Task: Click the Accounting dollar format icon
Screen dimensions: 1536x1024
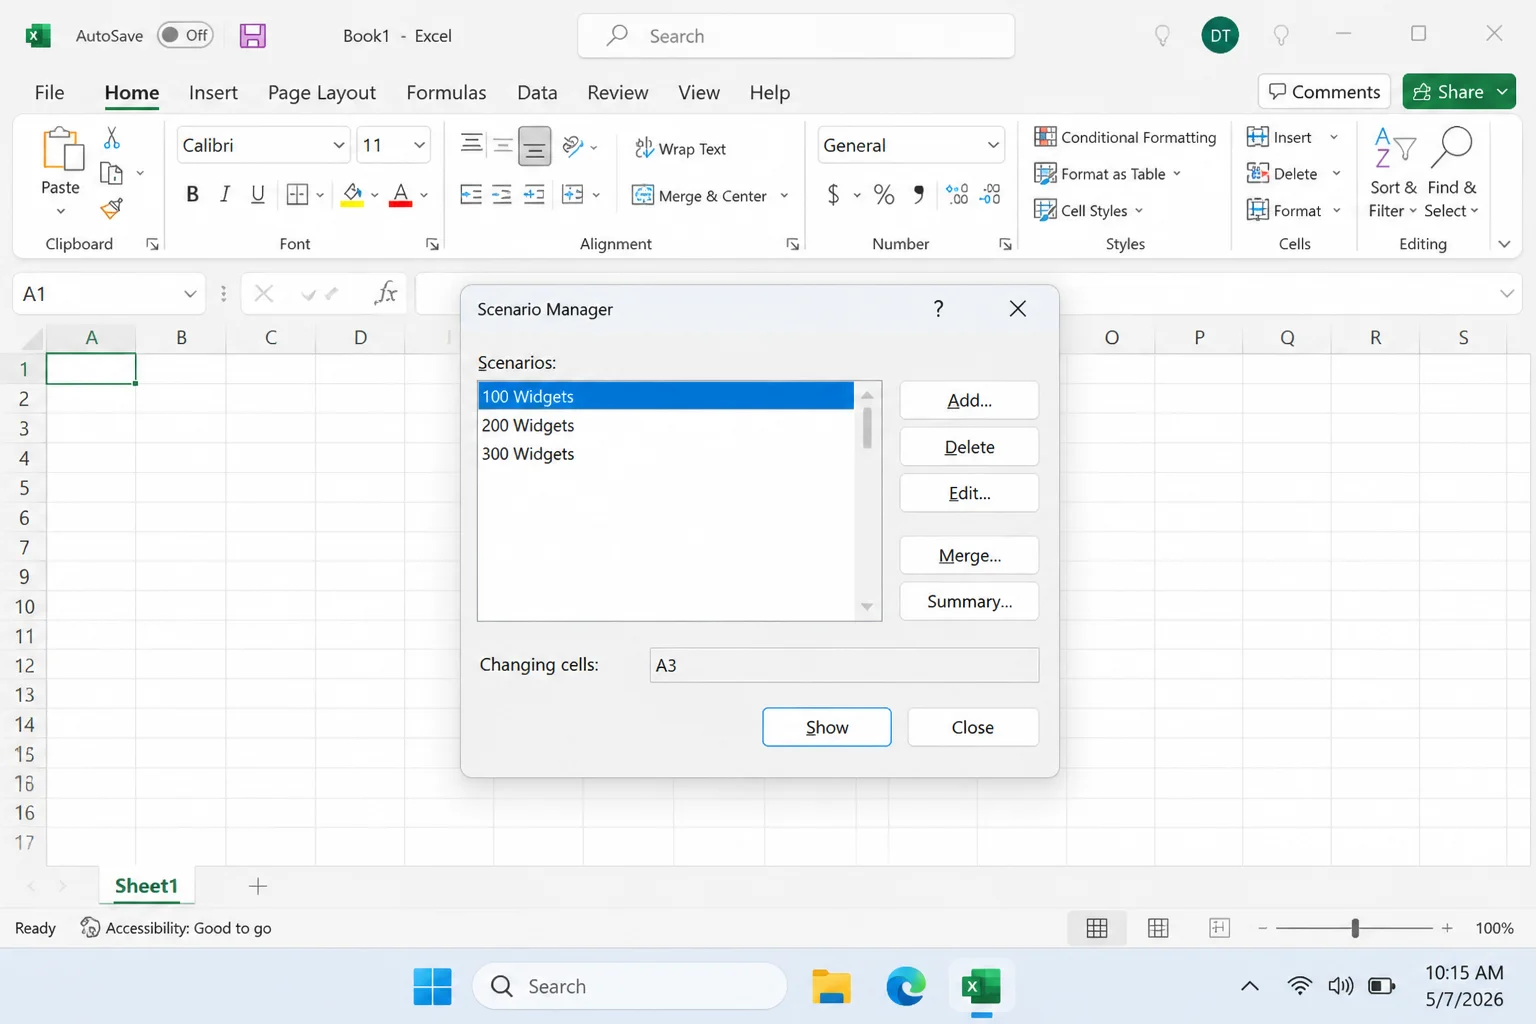Action: [x=833, y=195]
